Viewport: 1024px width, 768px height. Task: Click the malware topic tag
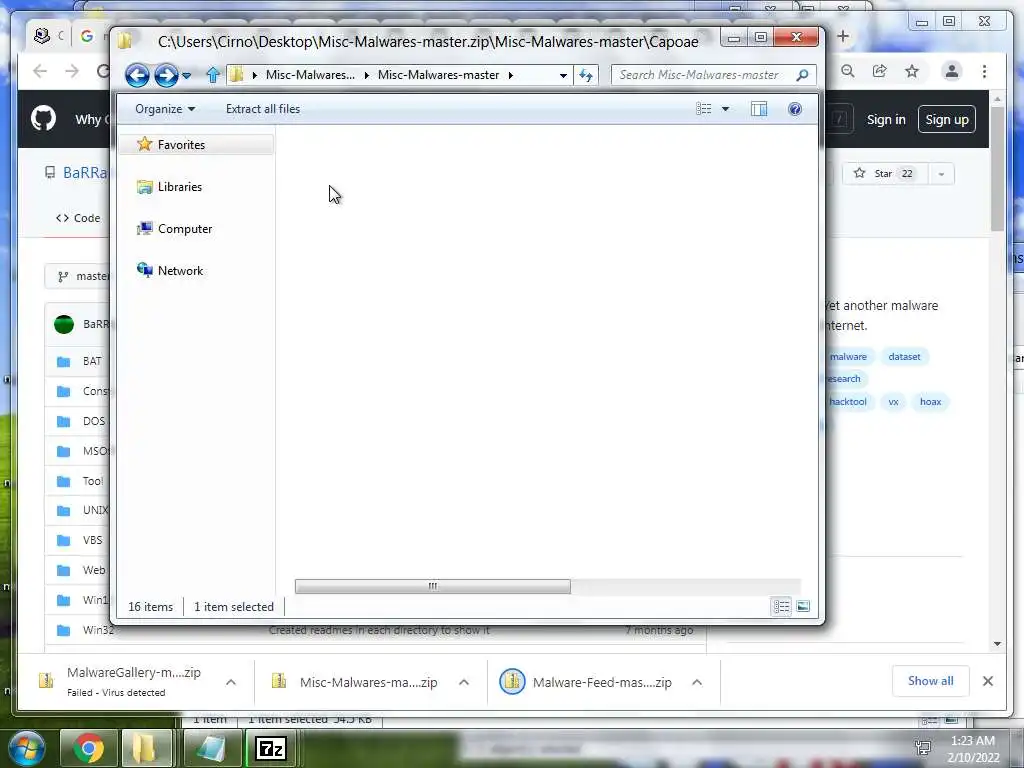[848, 357]
